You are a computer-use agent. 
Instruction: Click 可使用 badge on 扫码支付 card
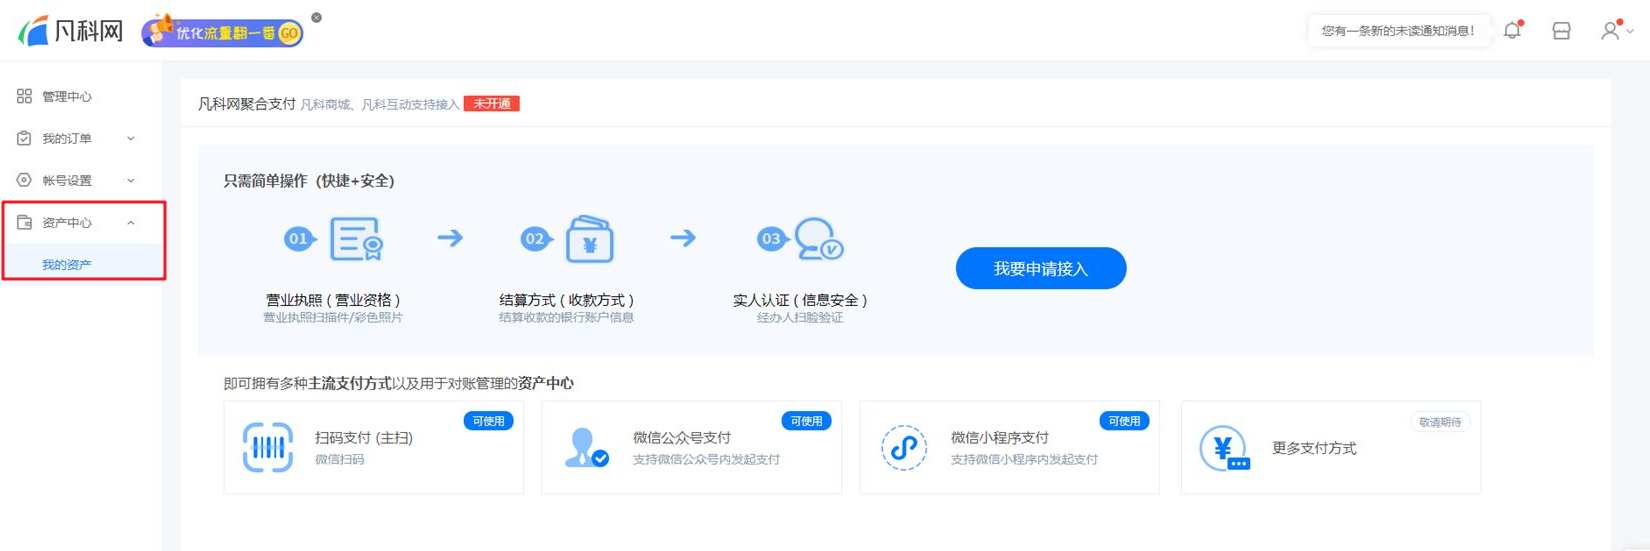point(488,421)
